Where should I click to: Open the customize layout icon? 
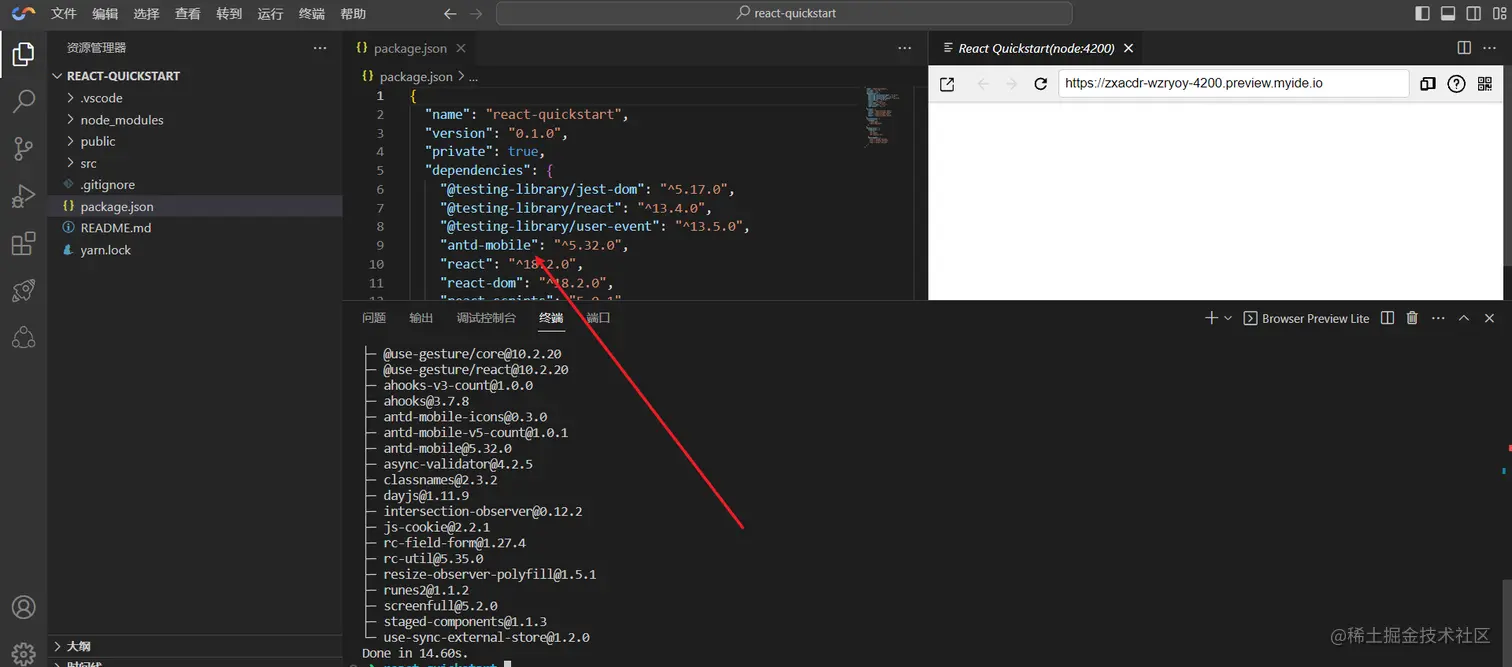1499,14
